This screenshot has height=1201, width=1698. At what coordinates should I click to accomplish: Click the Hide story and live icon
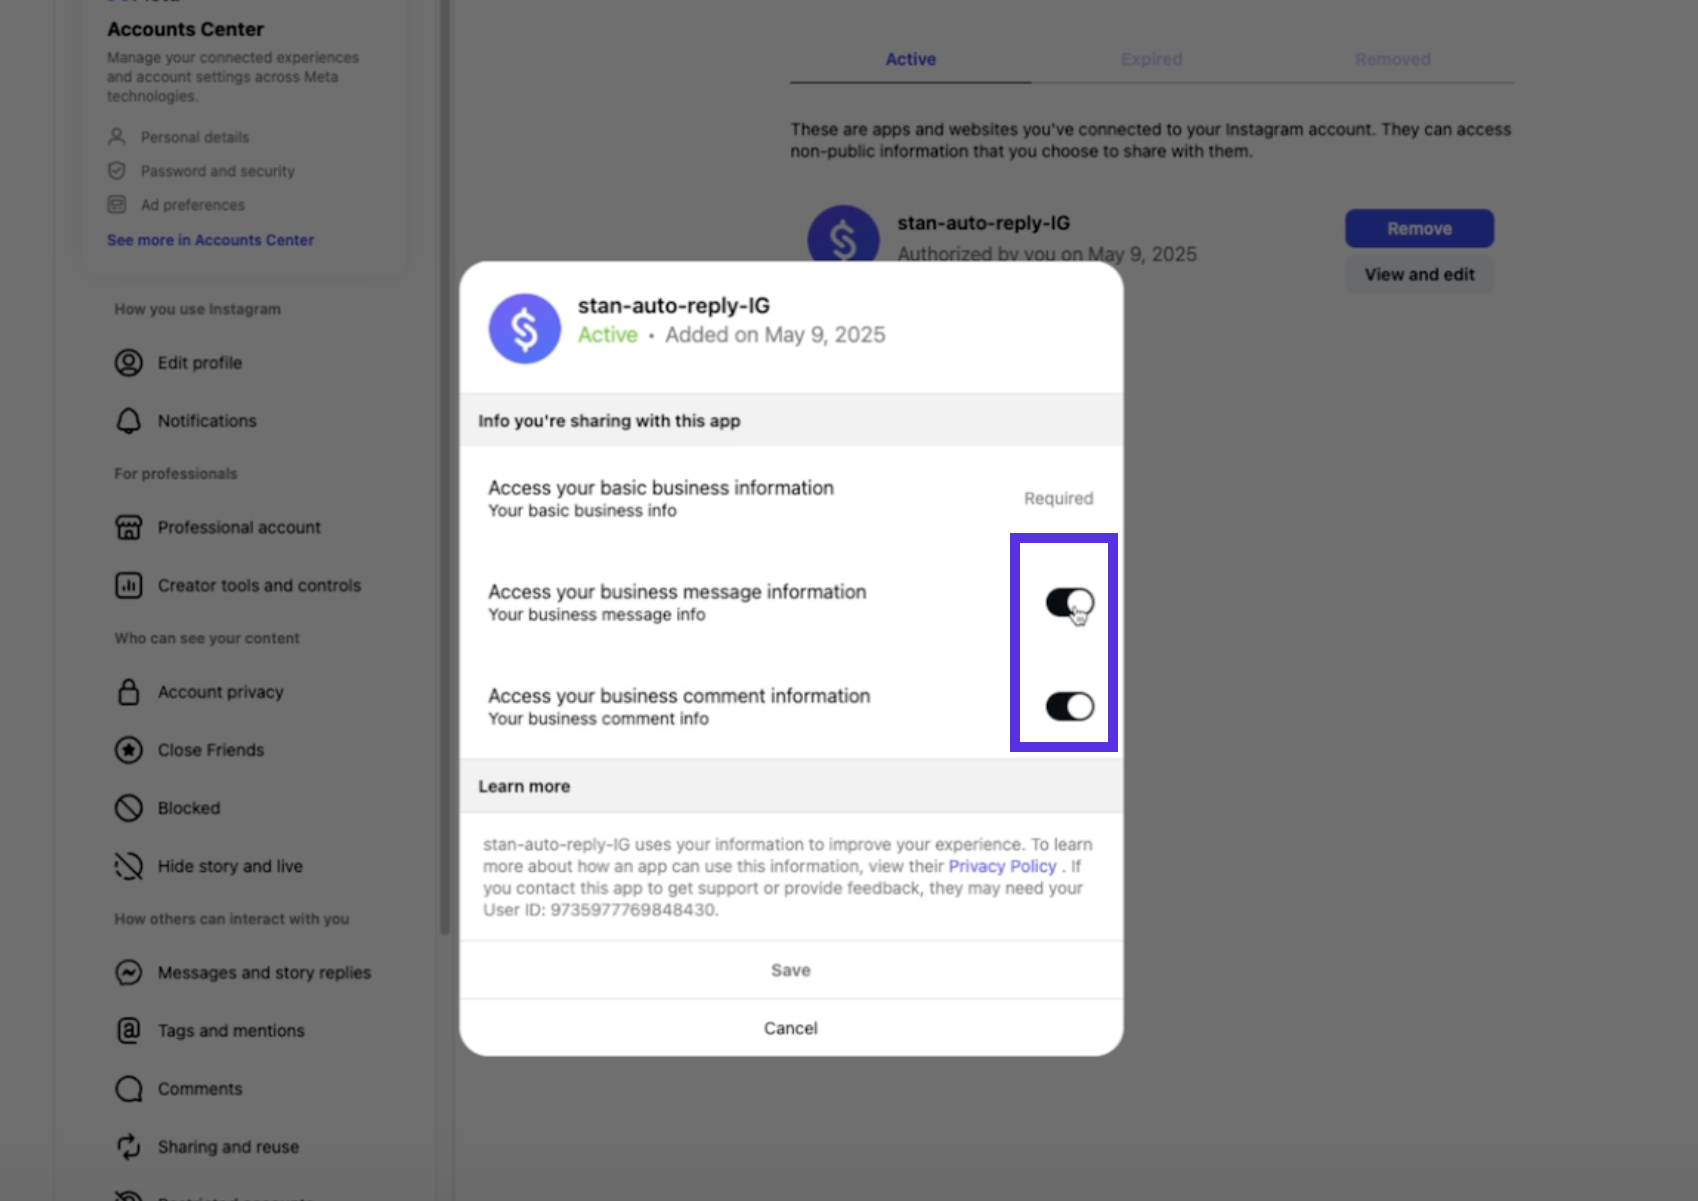(129, 866)
